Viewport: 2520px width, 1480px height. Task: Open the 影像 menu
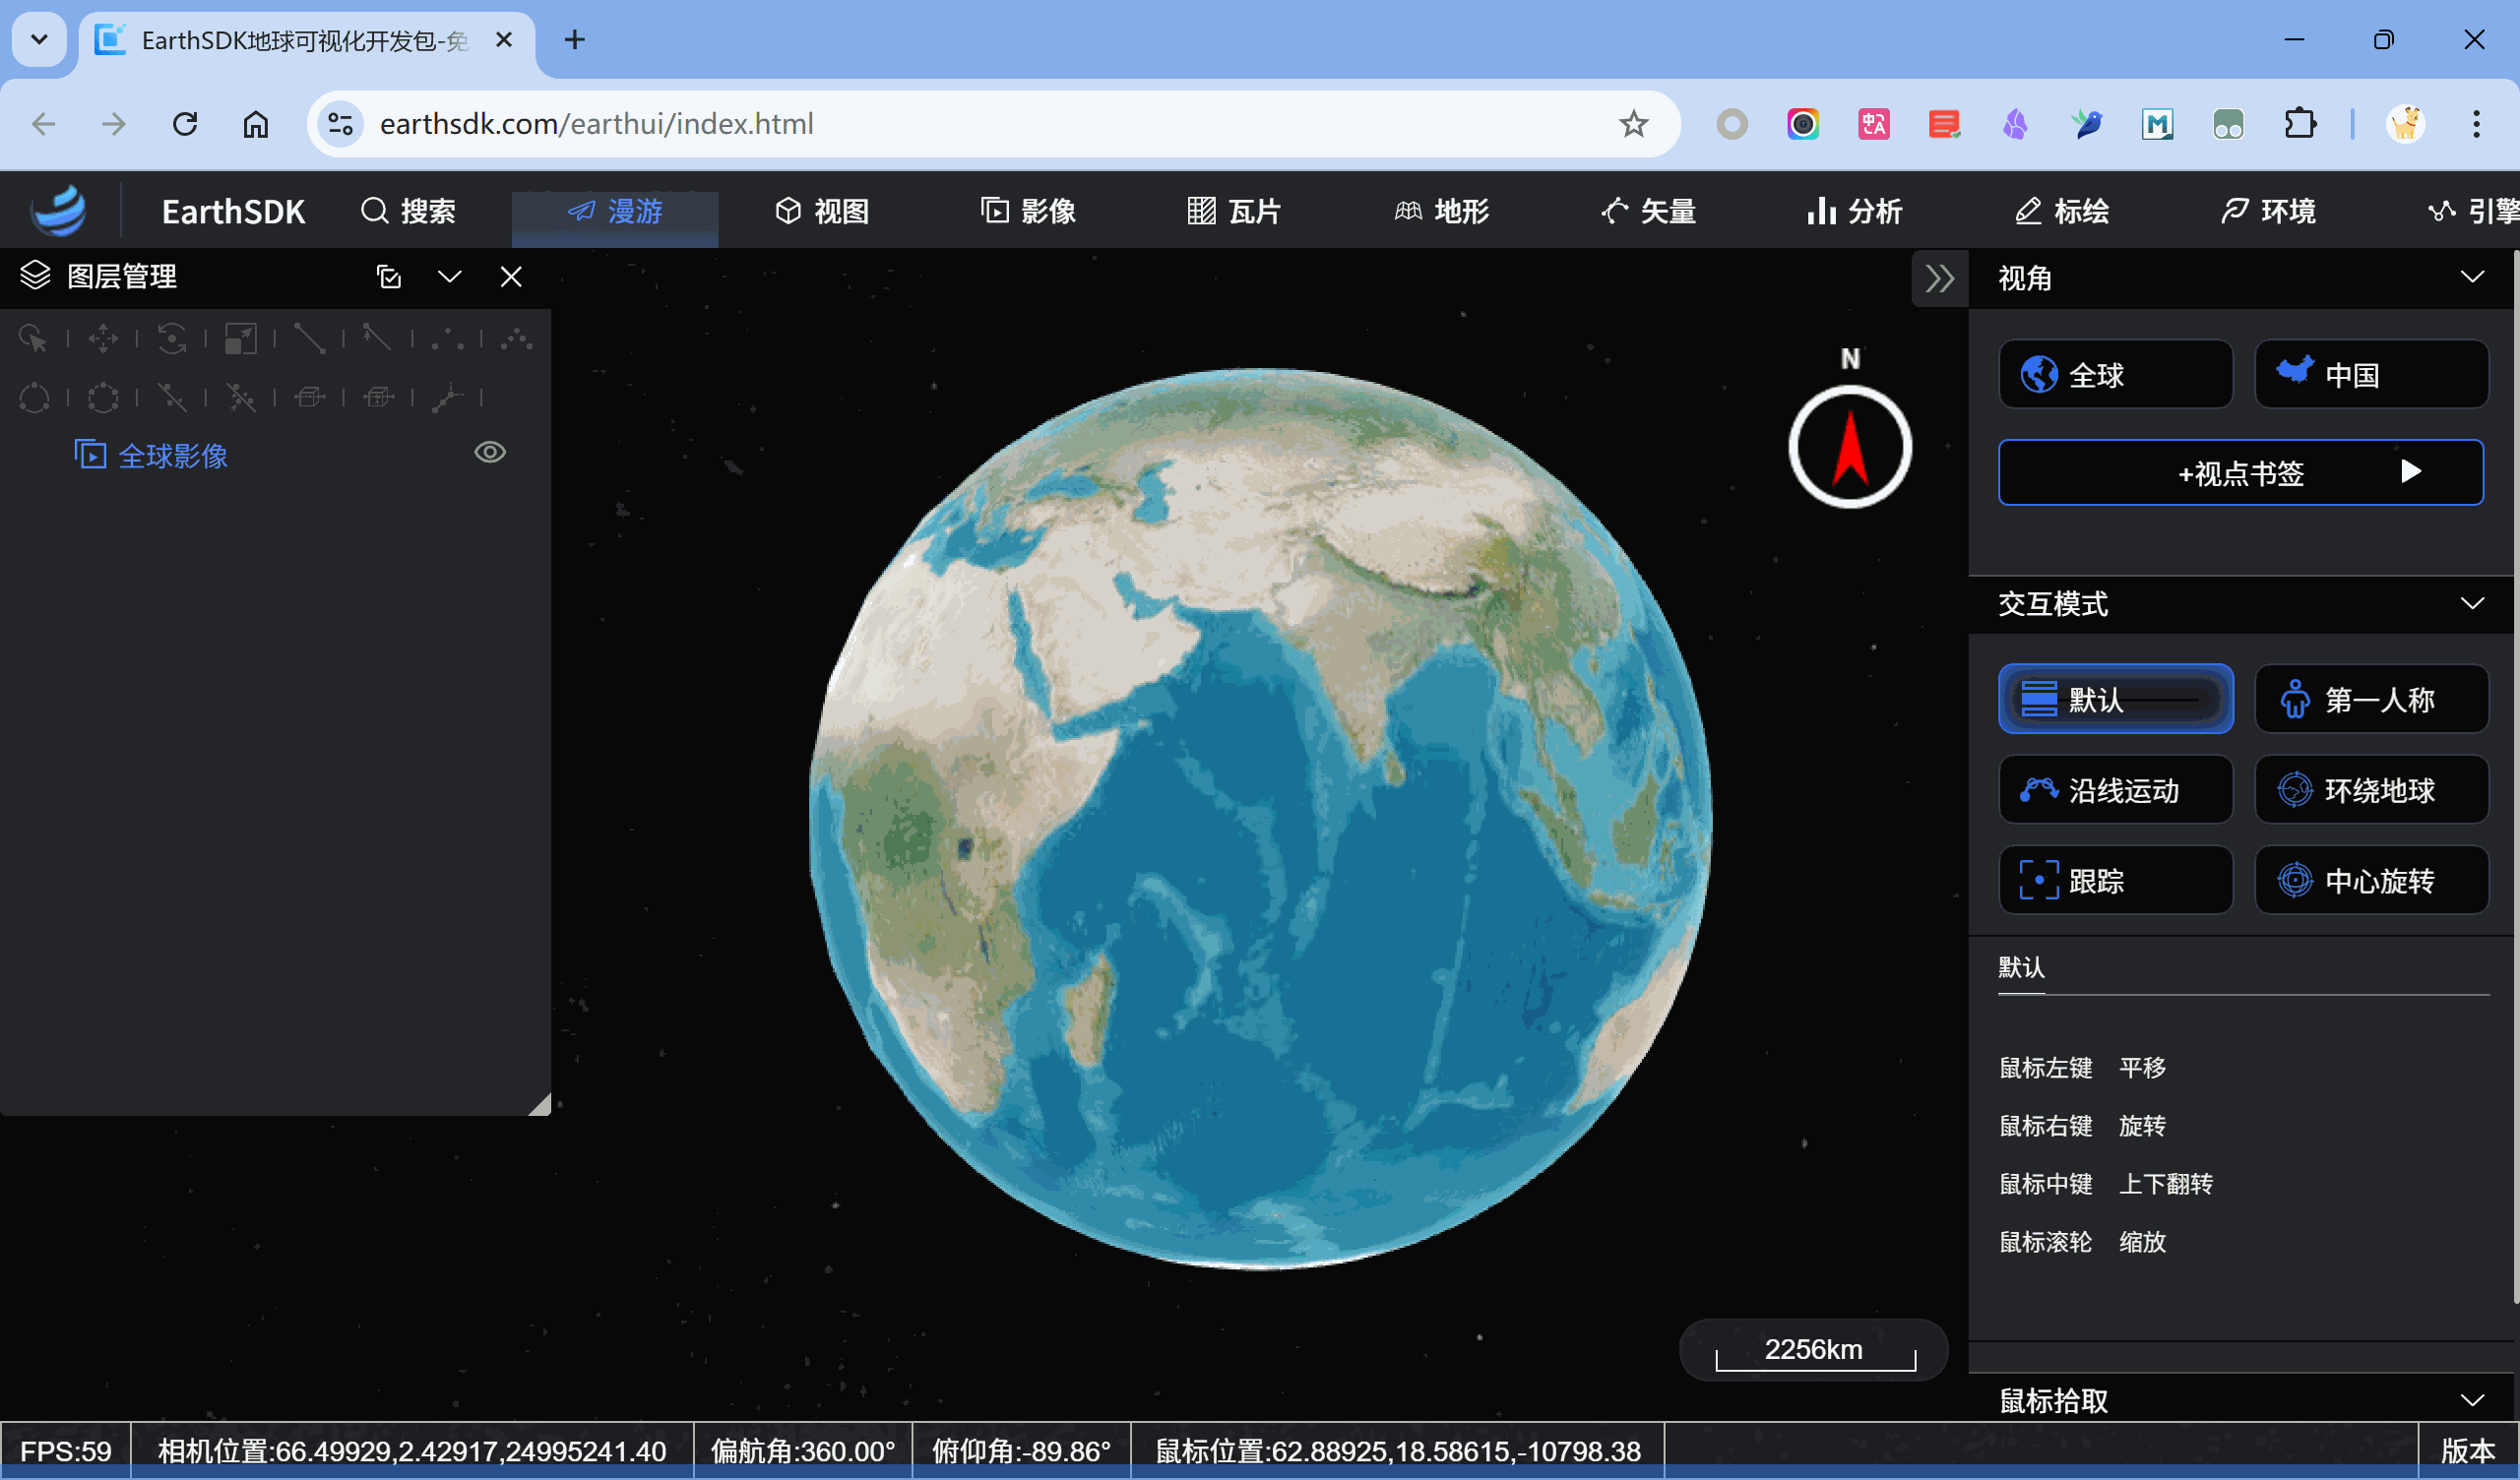click(x=1028, y=211)
